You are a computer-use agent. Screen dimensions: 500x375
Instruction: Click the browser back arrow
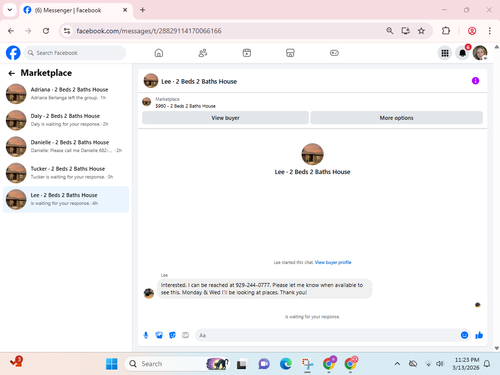pyautogui.click(x=11, y=31)
